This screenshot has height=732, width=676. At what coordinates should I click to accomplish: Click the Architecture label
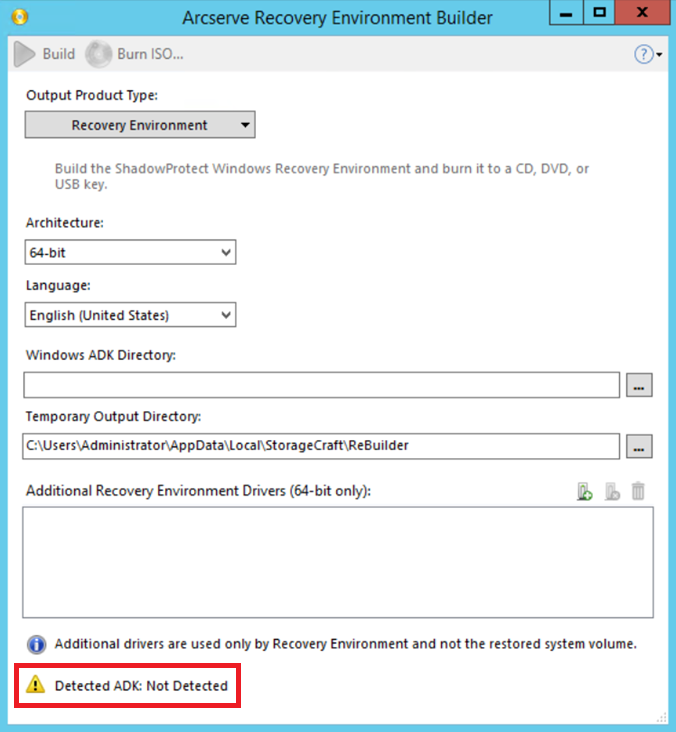pyautogui.click(x=65, y=223)
